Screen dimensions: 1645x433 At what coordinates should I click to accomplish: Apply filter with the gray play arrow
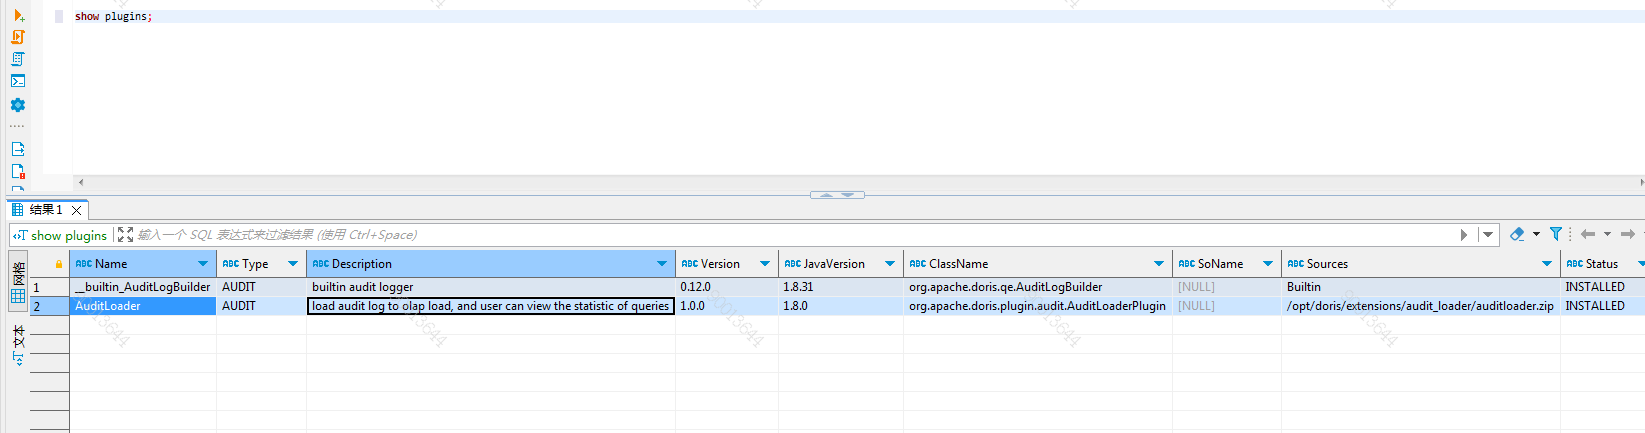coord(1464,234)
